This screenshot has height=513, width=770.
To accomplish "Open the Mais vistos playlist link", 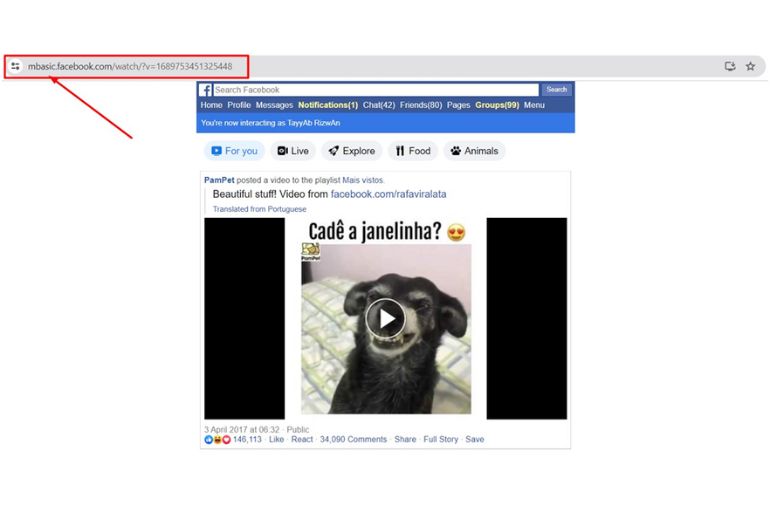I will click(363, 180).
